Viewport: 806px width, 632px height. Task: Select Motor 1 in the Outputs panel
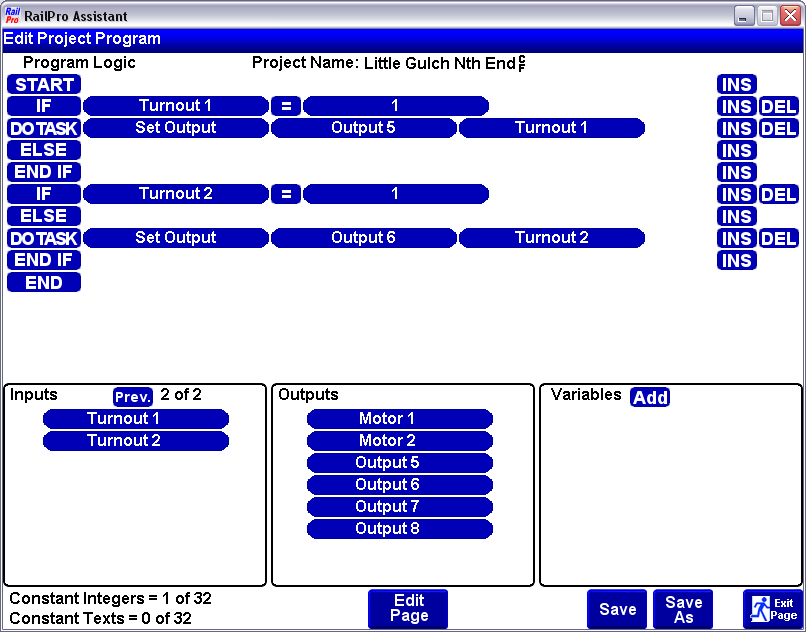[400, 418]
